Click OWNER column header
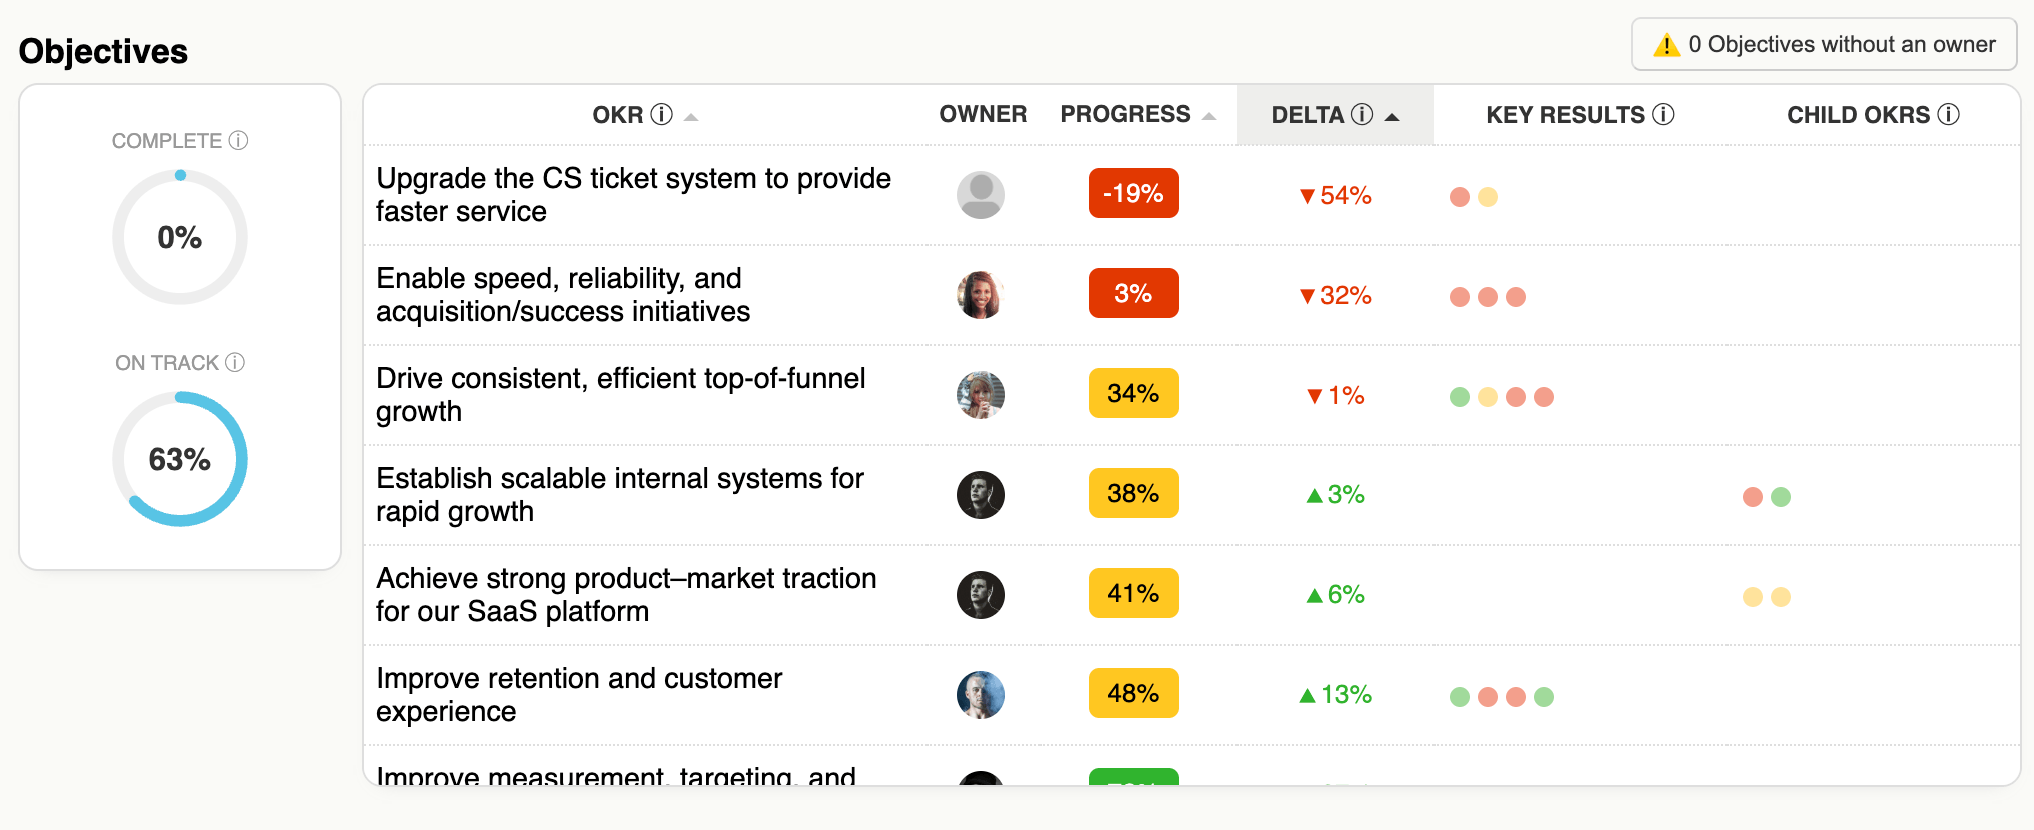The width and height of the screenshot is (2034, 830). tap(982, 114)
